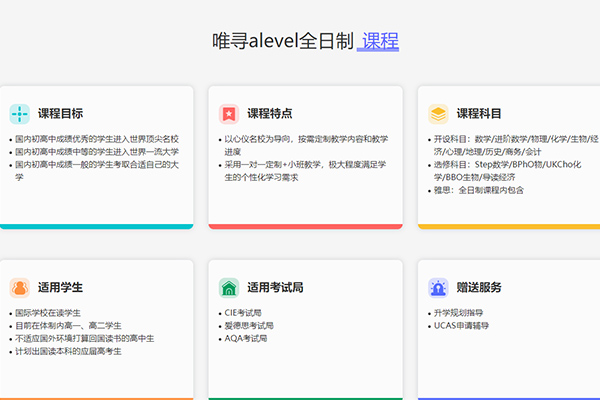
Task: Click the 唯寻alevel全日制 title text
Action: [283, 41]
